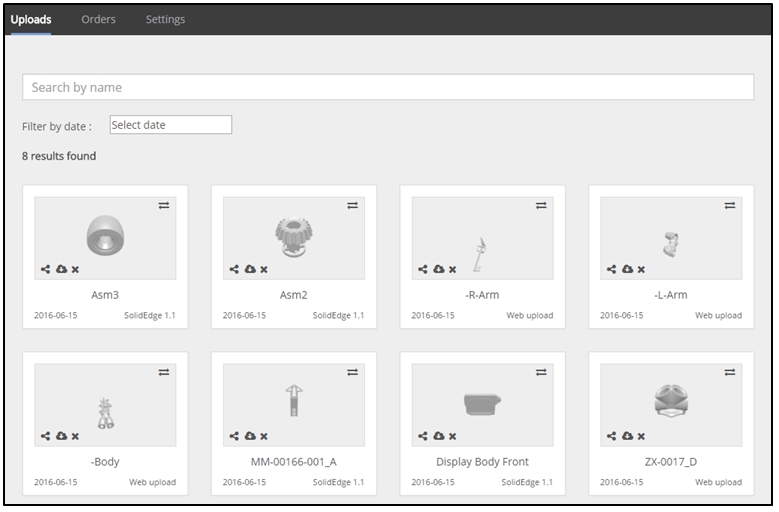
Task: Download the ZX-0017_D model
Action: pyautogui.click(x=627, y=436)
